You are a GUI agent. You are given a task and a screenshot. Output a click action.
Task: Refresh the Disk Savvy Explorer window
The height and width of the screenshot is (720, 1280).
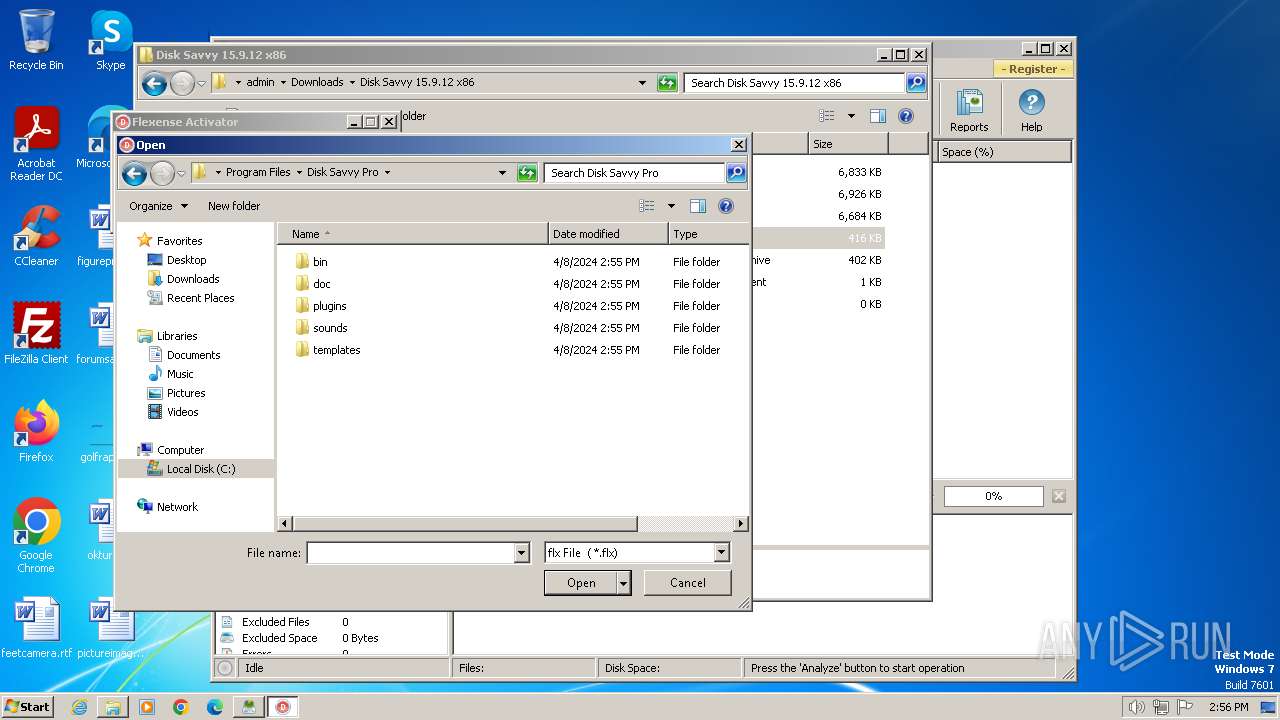coord(667,83)
